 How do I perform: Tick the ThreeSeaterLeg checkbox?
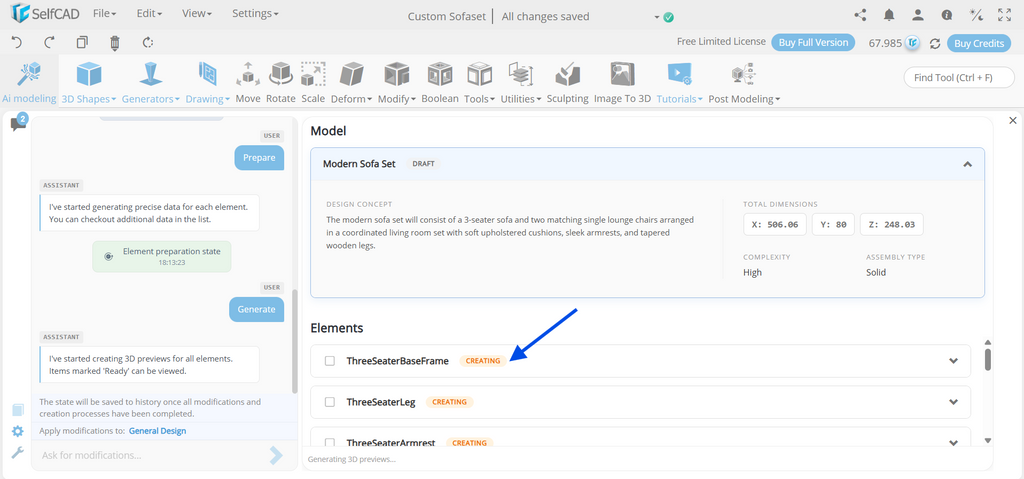pos(330,402)
